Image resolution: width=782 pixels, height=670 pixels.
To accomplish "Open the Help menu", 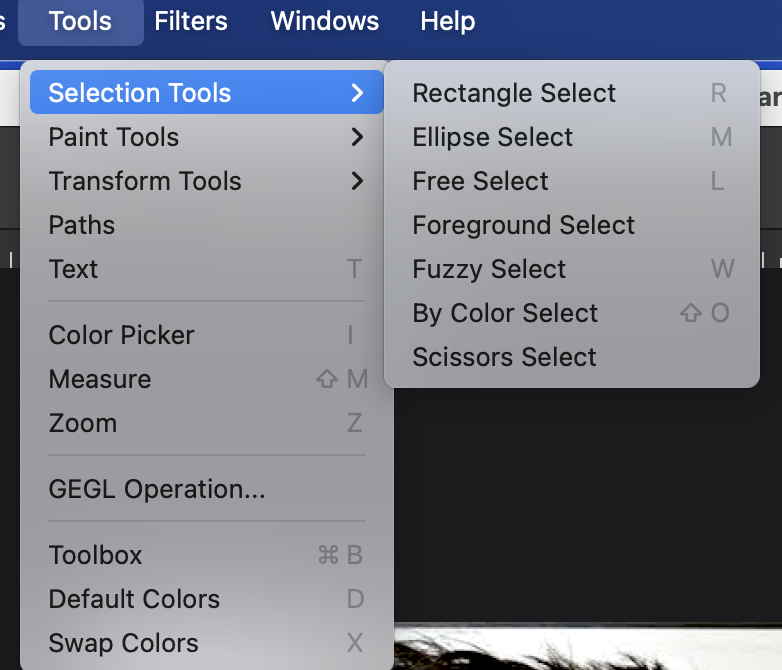I will click(x=447, y=21).
